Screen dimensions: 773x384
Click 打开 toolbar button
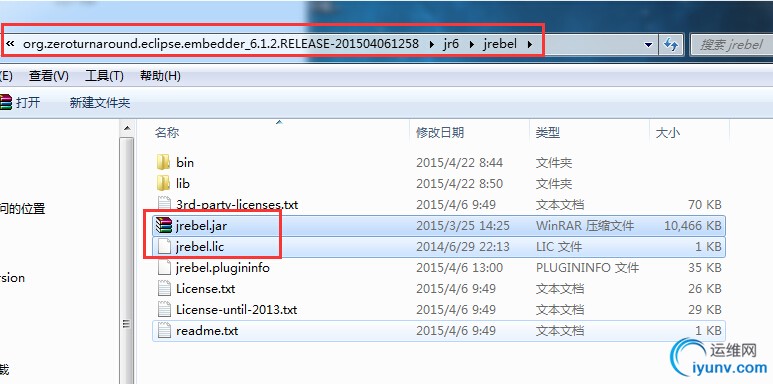coord(28,103)
